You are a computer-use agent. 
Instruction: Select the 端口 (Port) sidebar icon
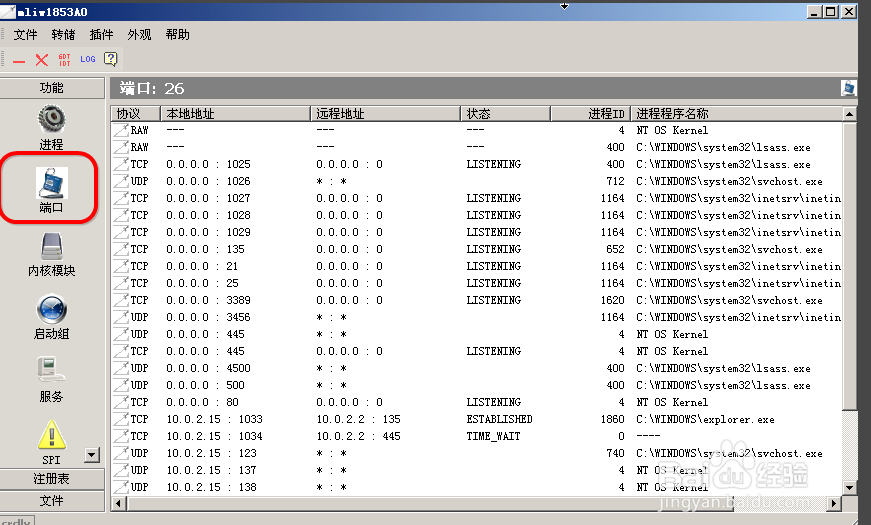(x=52, y=183)
